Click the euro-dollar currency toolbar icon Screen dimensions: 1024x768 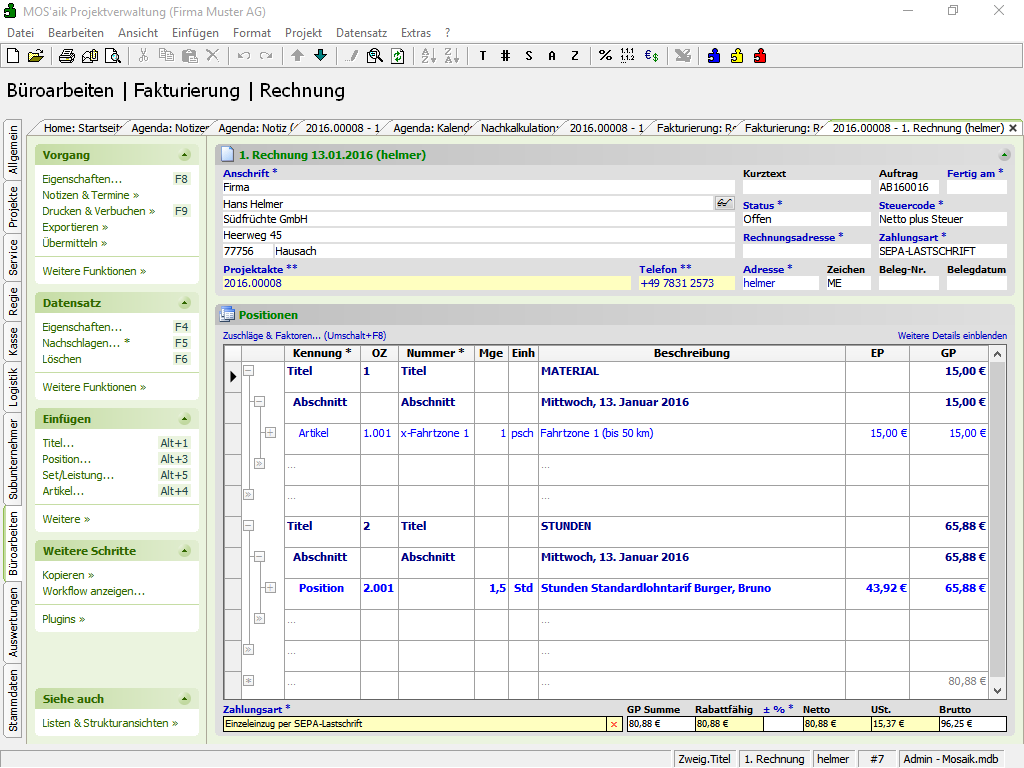[651, 56]
